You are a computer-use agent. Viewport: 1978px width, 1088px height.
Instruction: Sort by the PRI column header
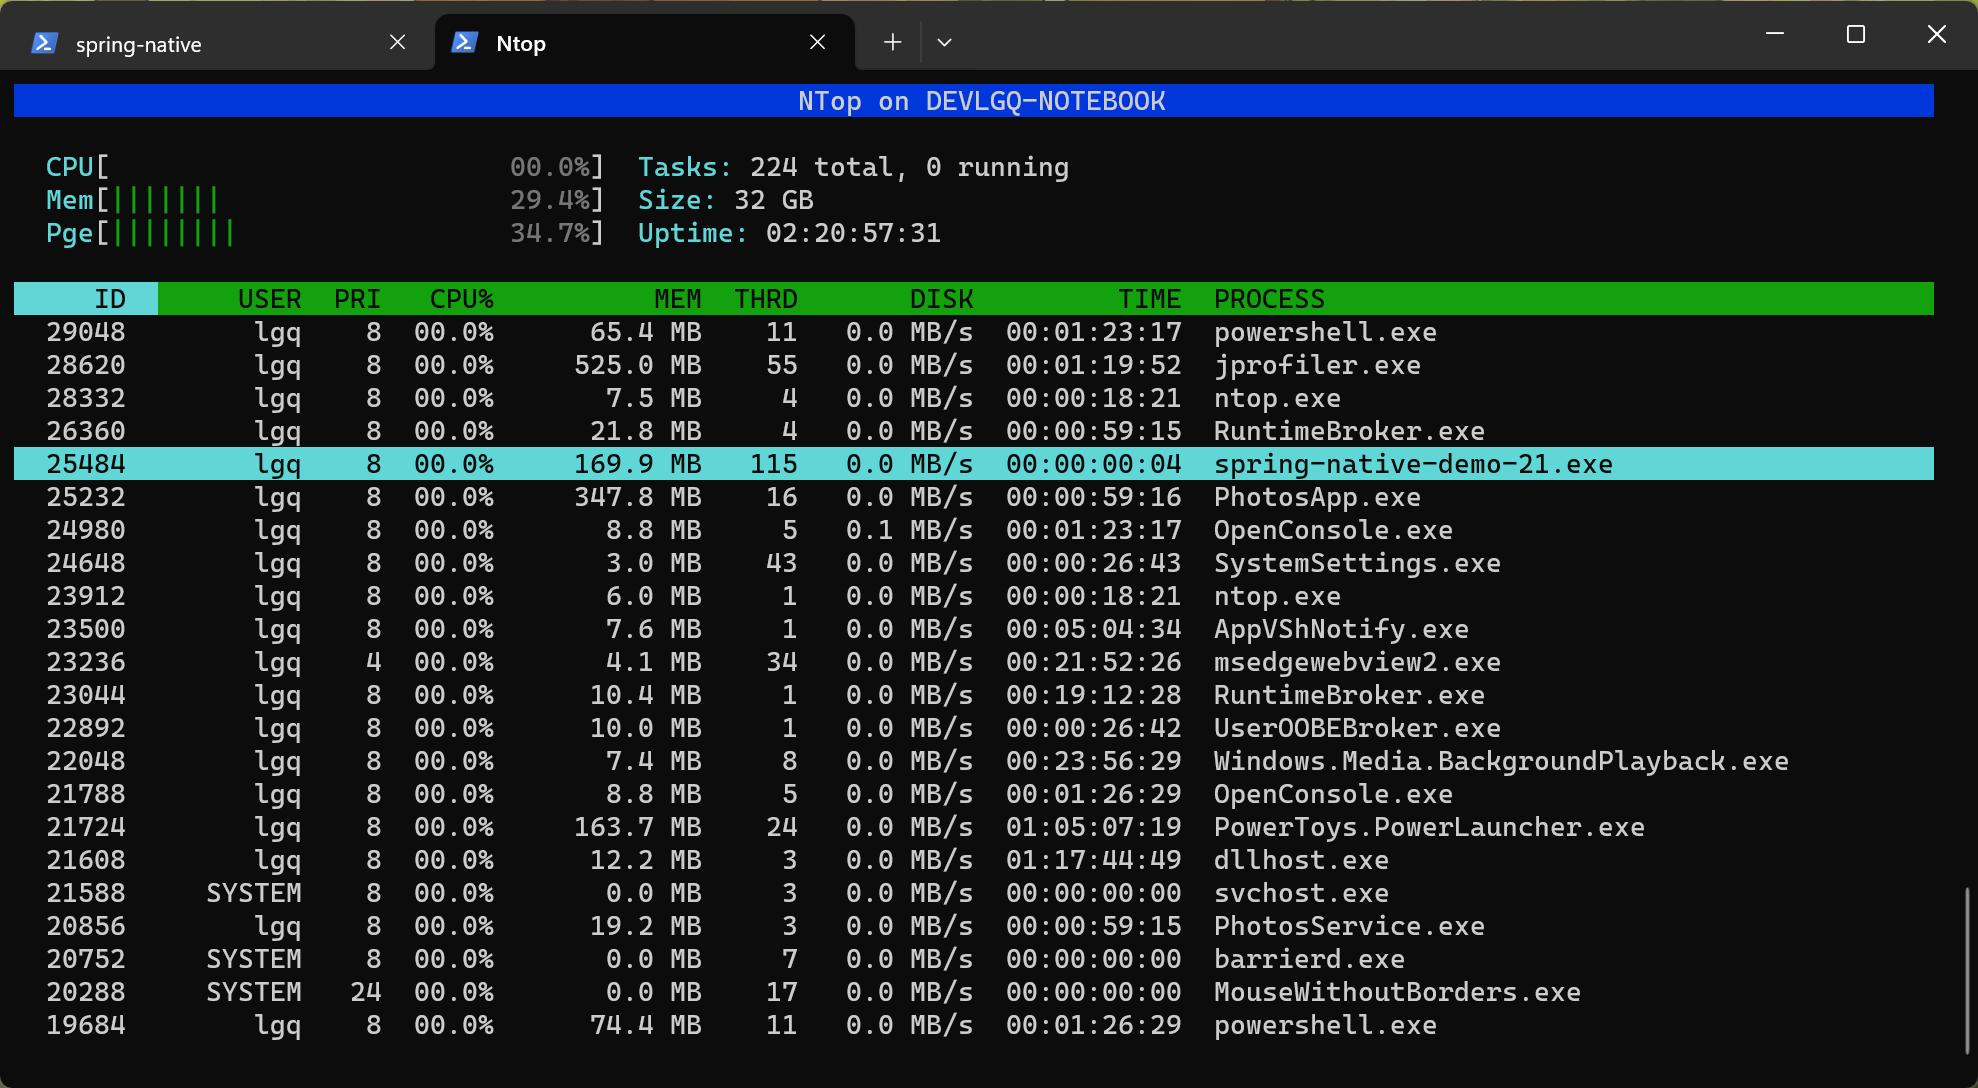[357, 299]
